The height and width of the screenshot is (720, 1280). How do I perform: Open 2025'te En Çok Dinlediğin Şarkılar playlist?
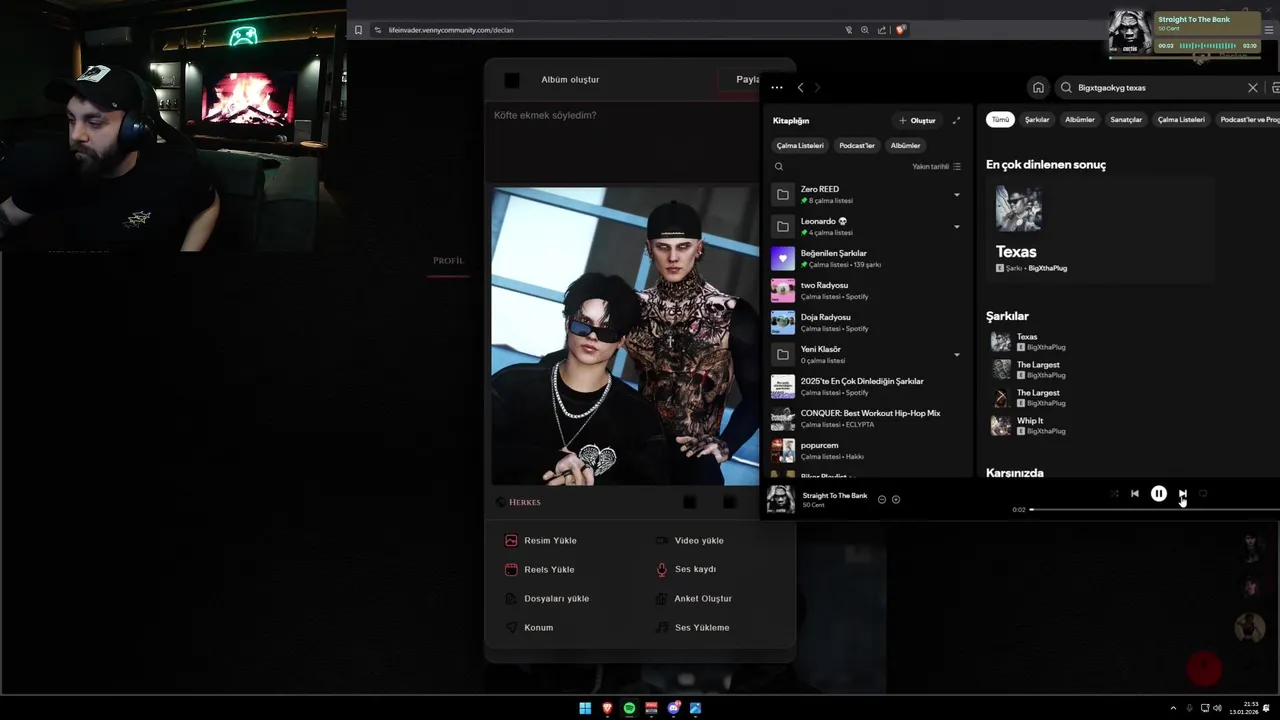pyautogui.click(x=866, y=386)
